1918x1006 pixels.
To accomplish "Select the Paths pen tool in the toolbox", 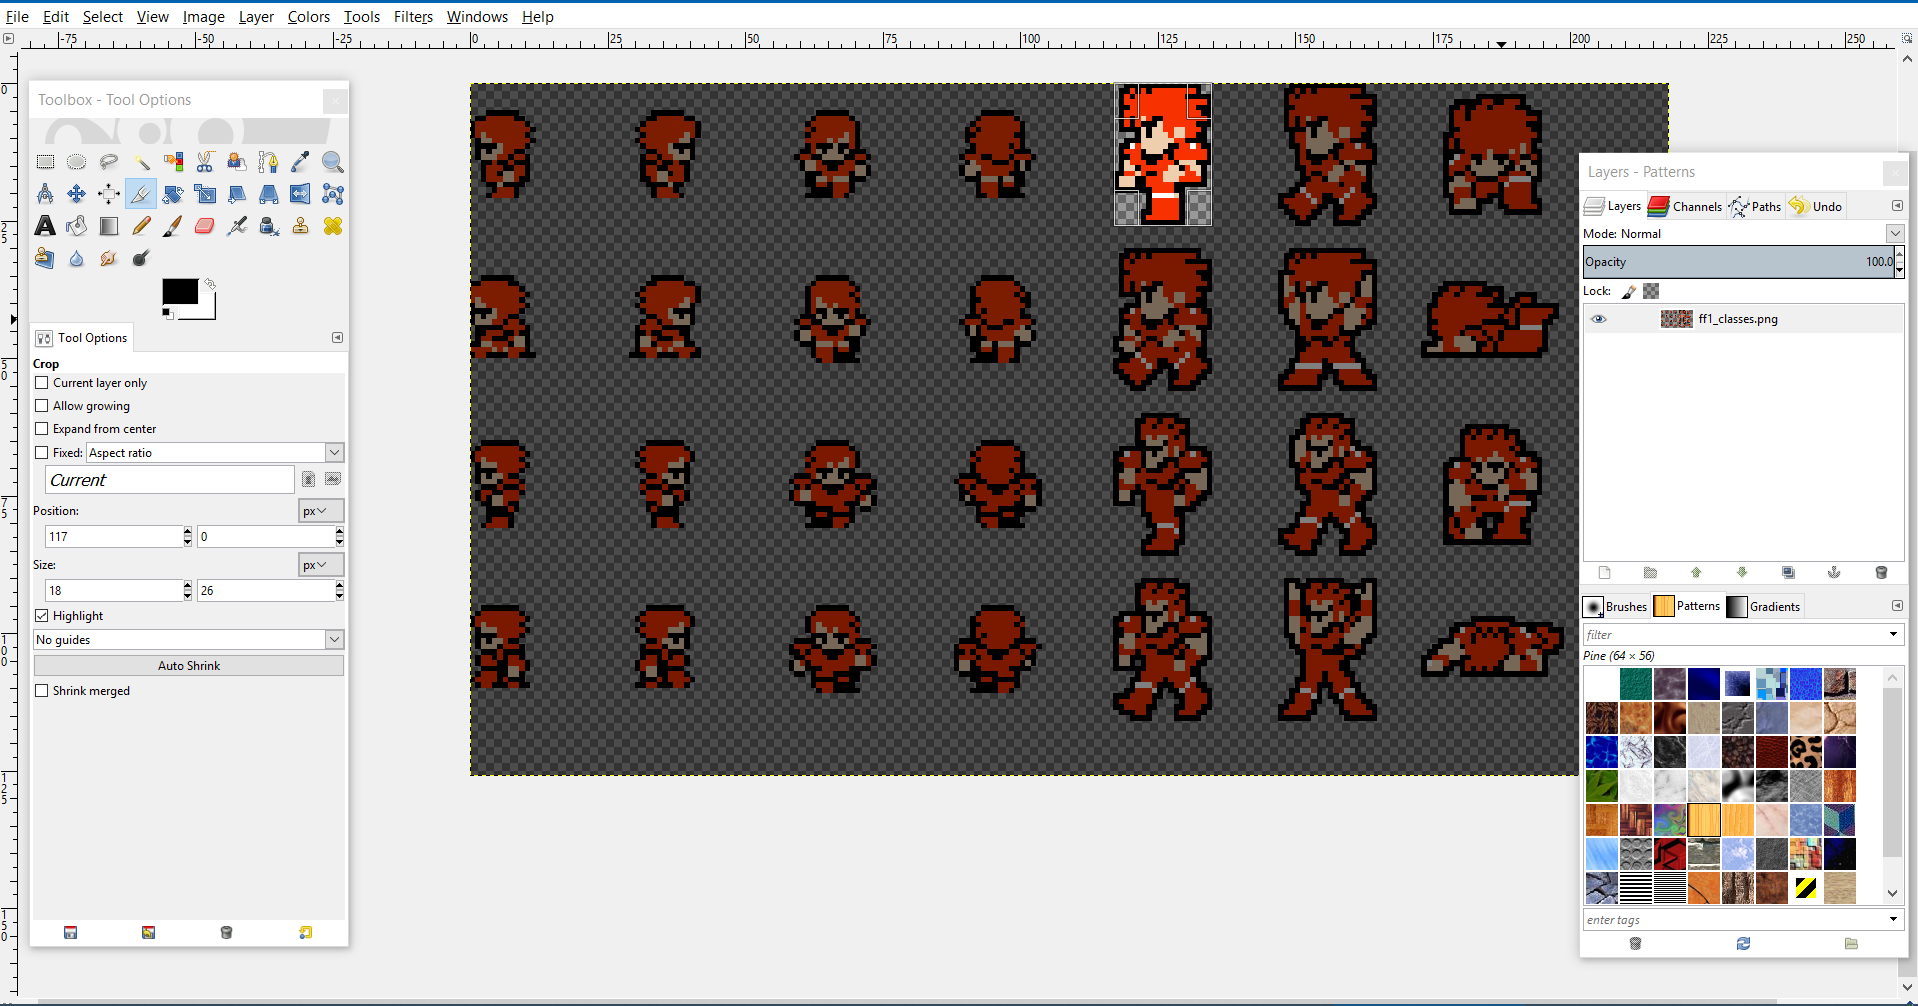I will pyautogui.click(x=269, y=162).
